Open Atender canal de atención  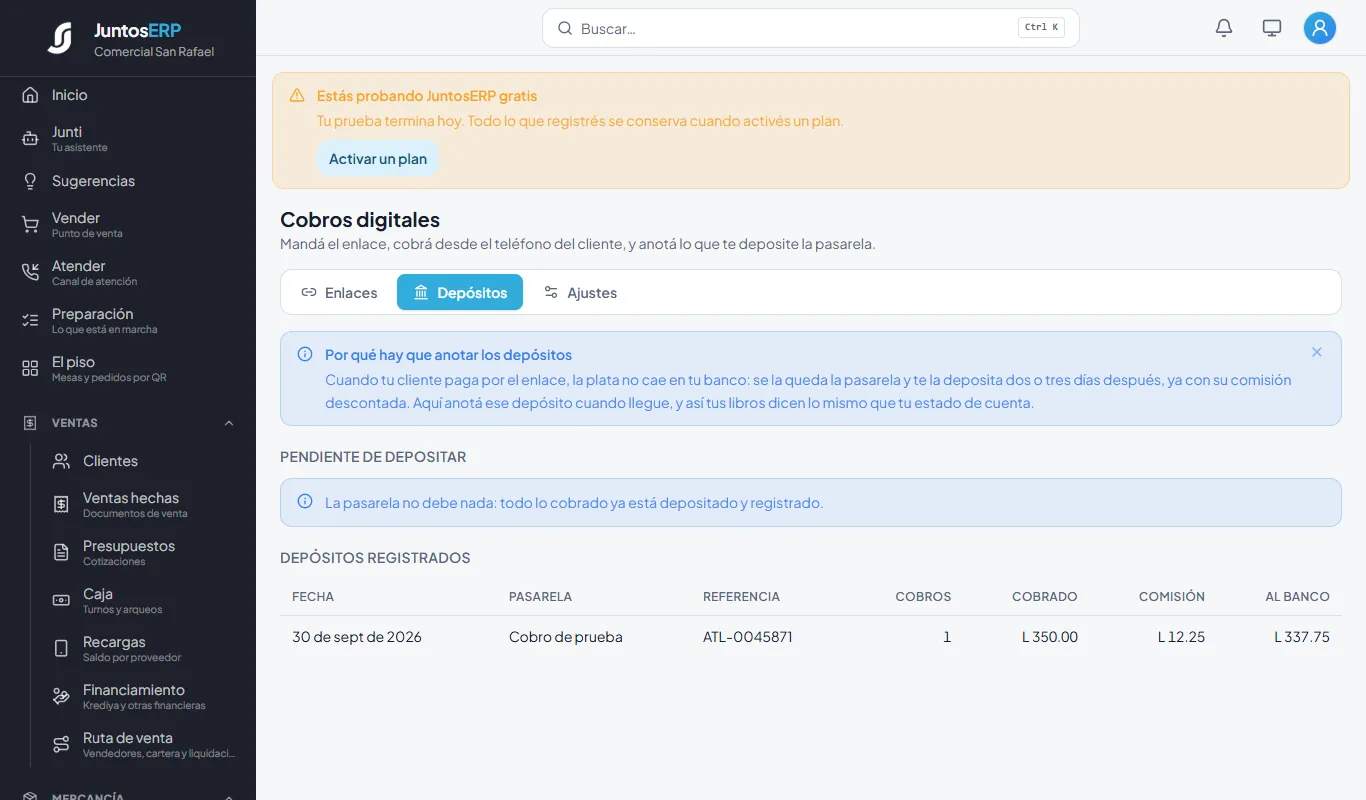(128, 272)
